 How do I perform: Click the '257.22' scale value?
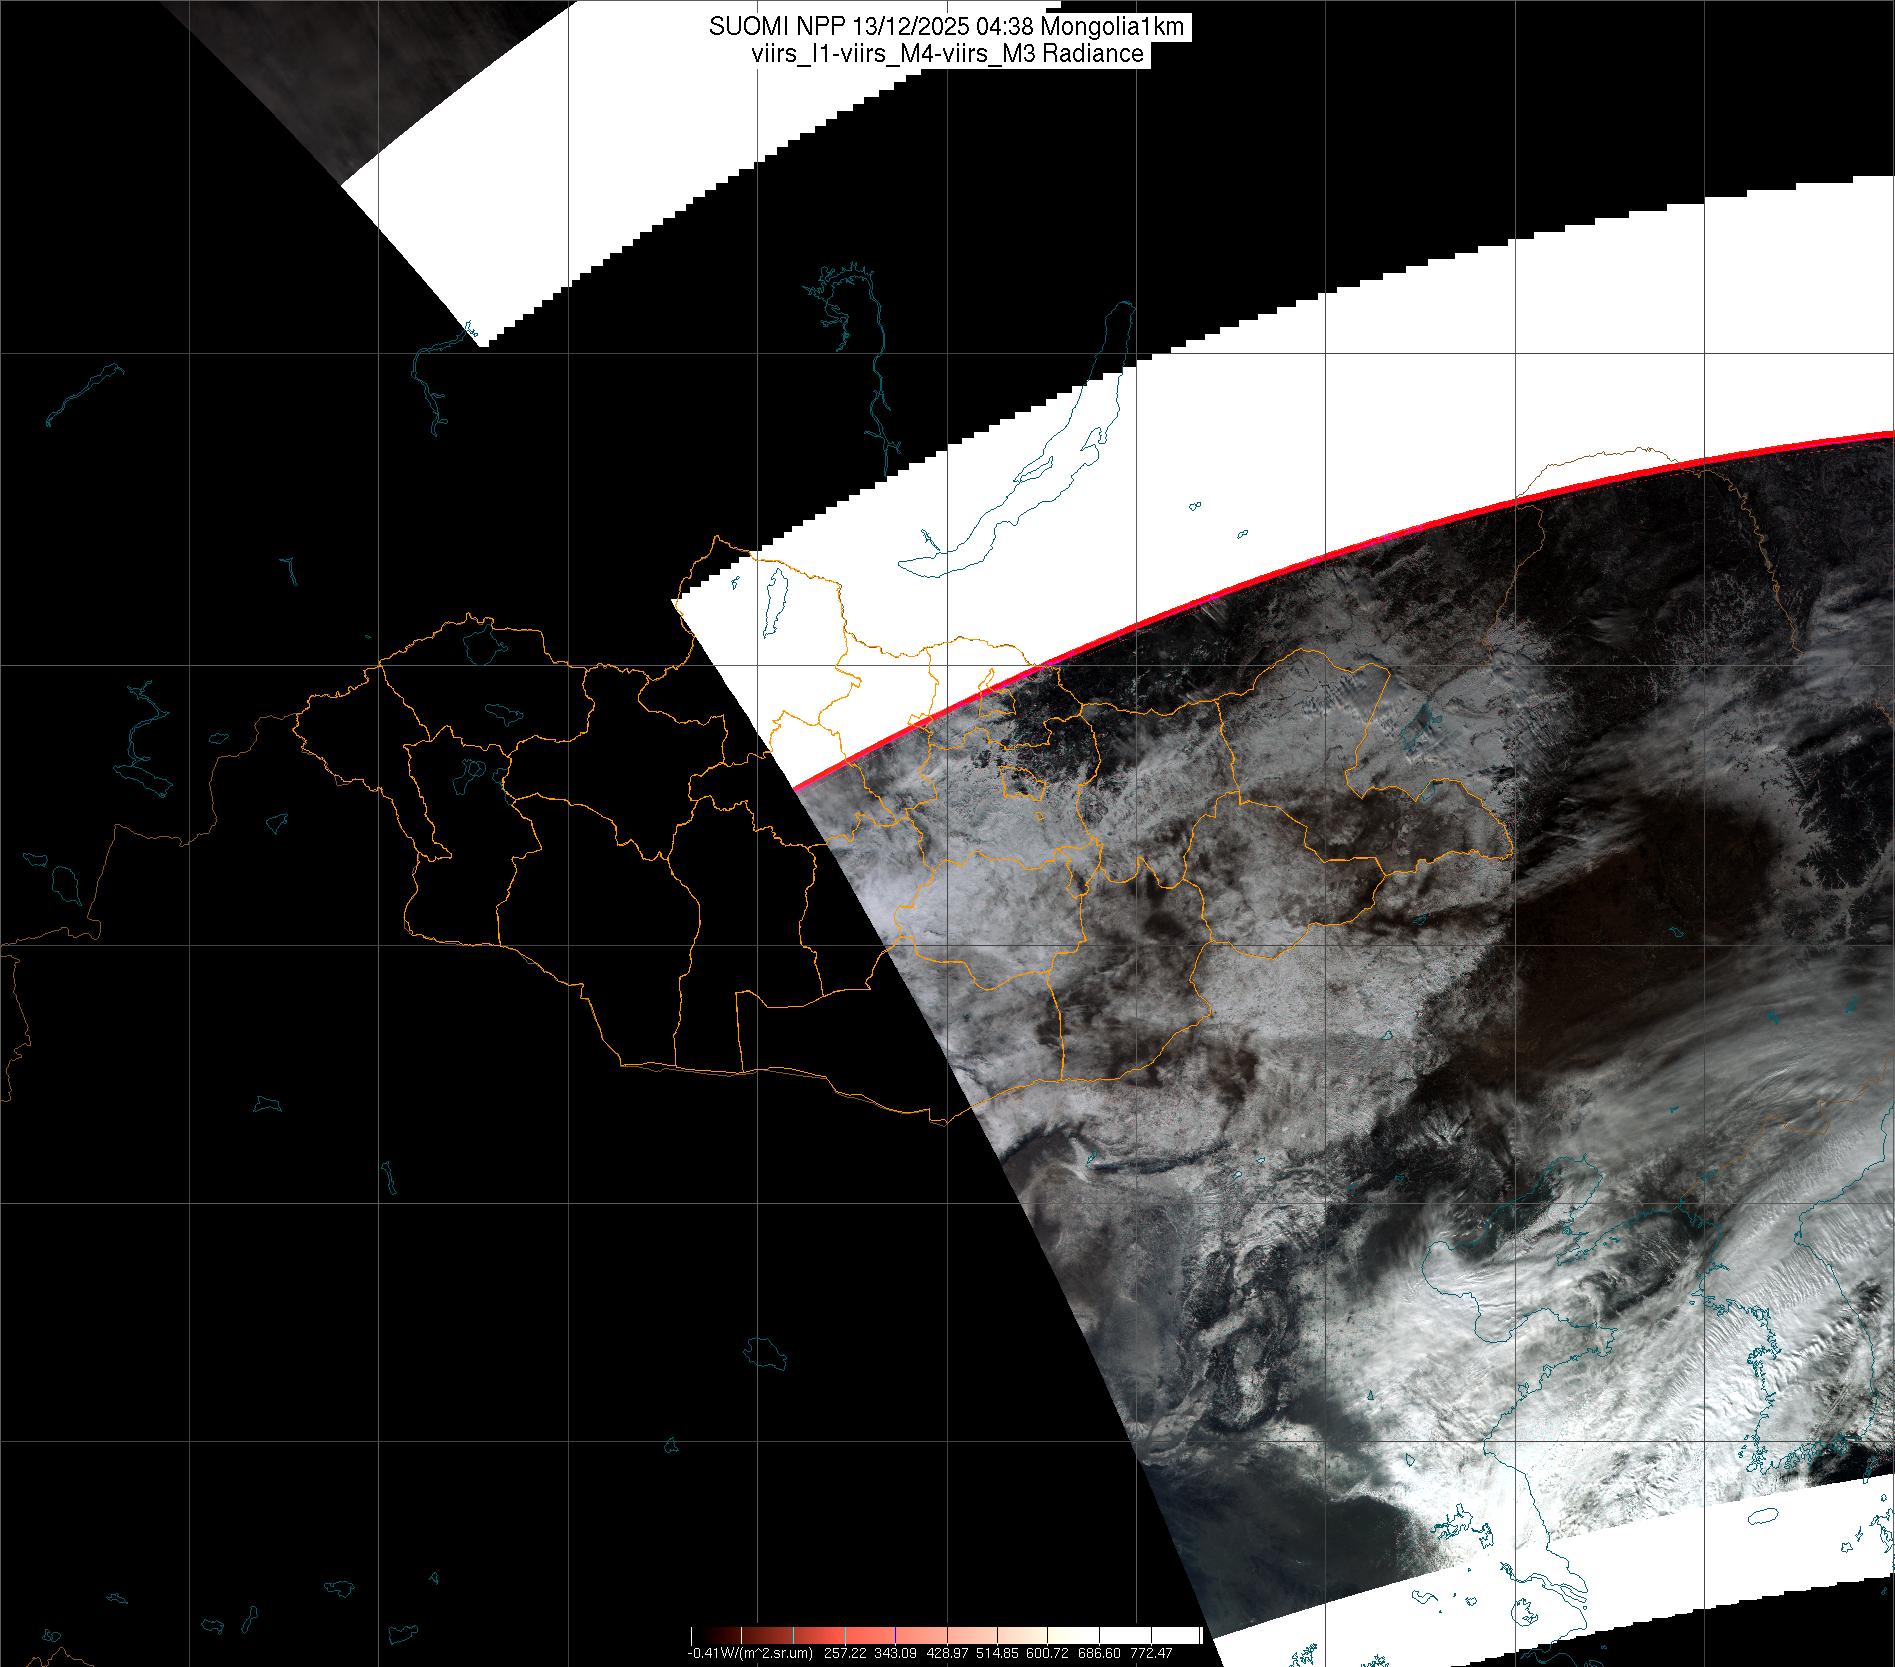[845, 1653]
